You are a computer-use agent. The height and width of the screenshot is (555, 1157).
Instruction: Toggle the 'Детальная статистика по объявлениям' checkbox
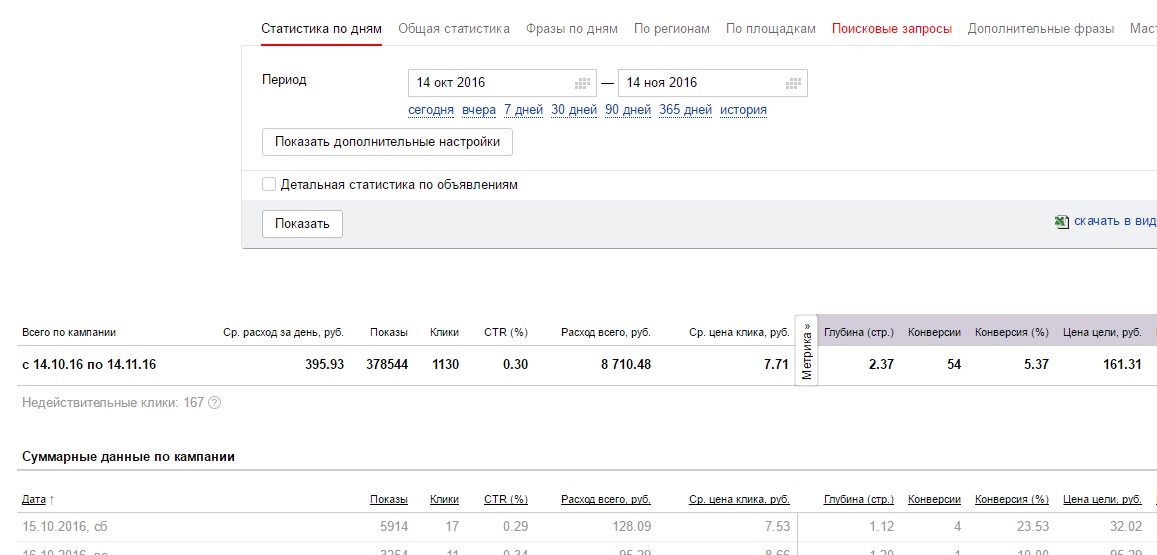tap(268, 184)
